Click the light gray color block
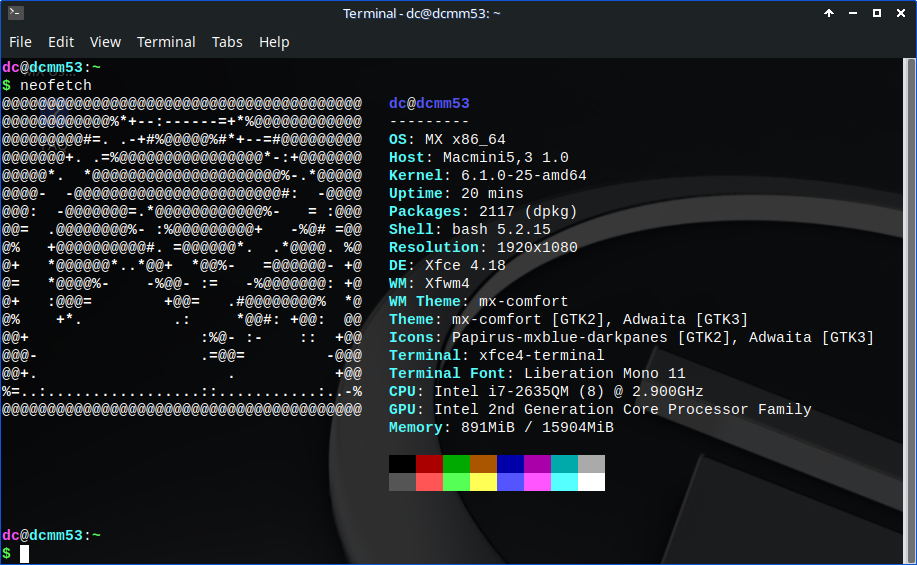This screenshot has height=565, width=917. 591,464
